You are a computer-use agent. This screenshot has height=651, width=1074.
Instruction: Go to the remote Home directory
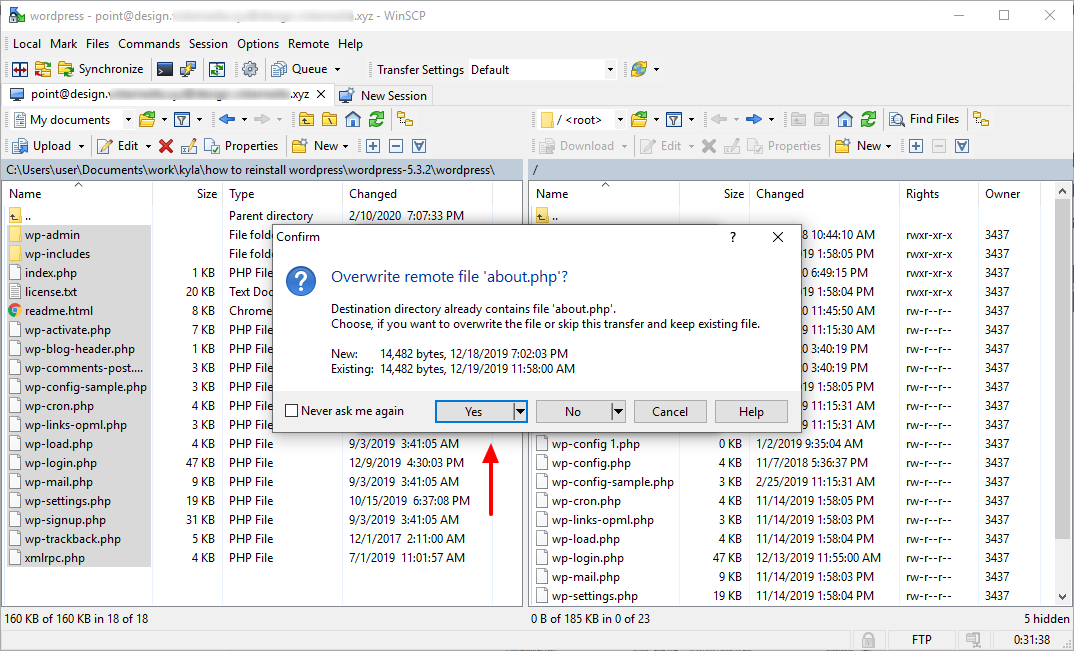point(845,120)
